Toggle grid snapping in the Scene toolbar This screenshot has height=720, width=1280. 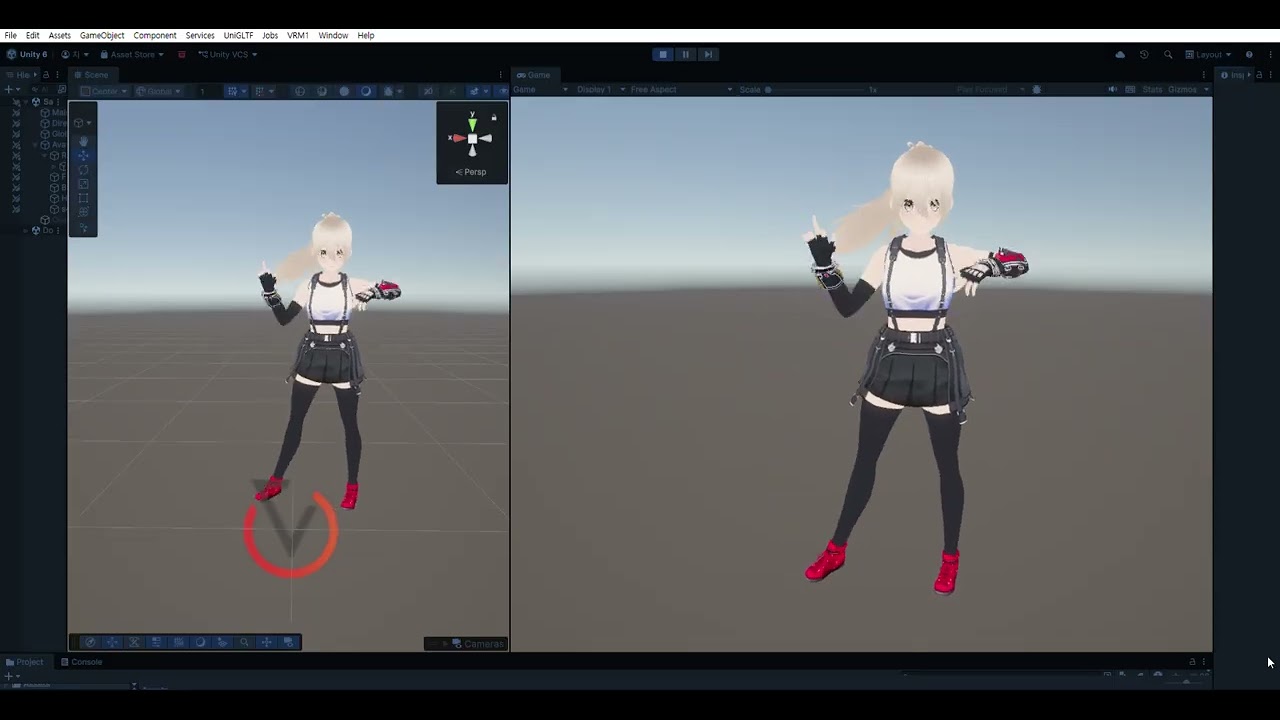pyautogui.click(x=233, y=91)
